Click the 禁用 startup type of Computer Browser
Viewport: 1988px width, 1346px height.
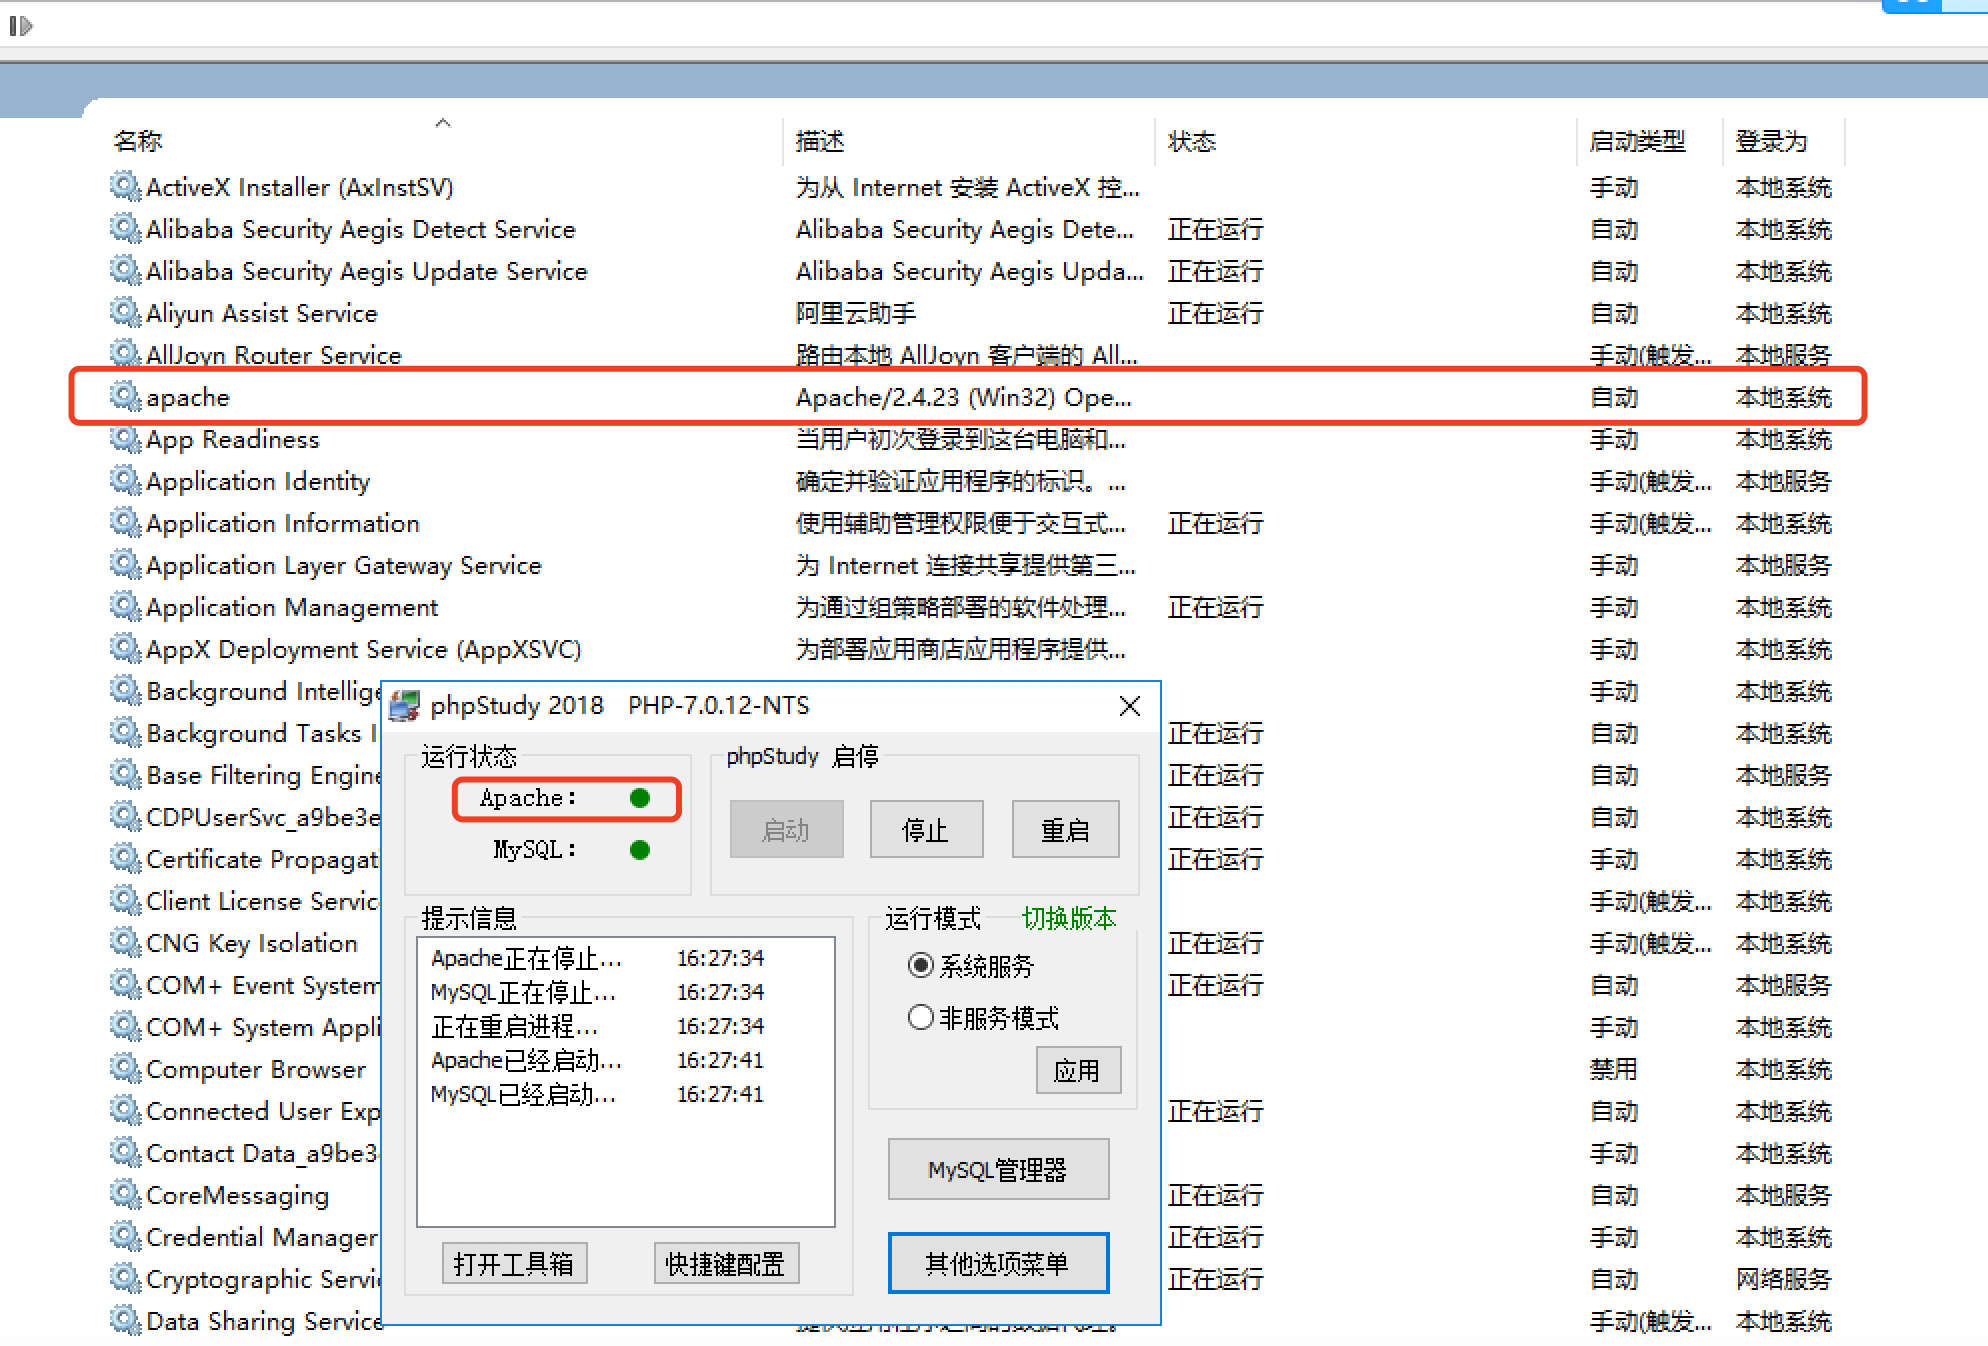(x=1613, y=1069)
